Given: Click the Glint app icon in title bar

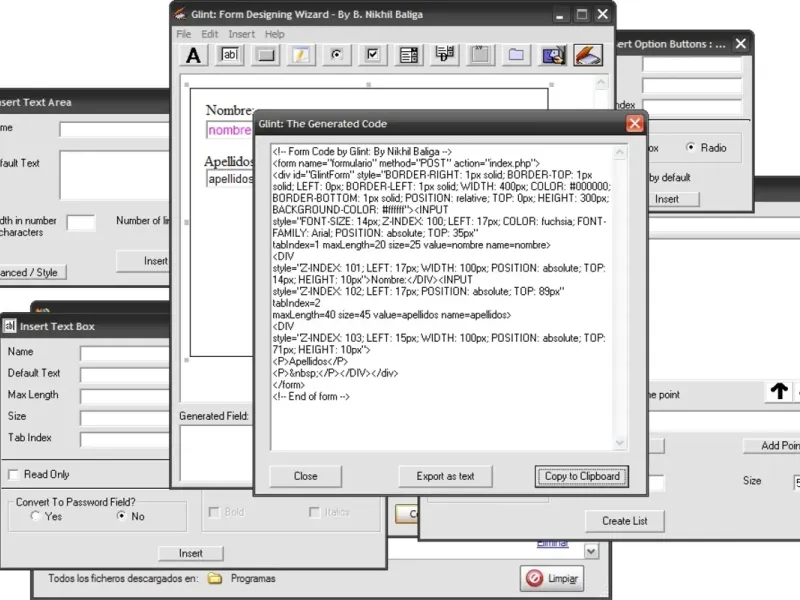Looking at the screenshot, I should pyautogui.click(x=180, y=14).
